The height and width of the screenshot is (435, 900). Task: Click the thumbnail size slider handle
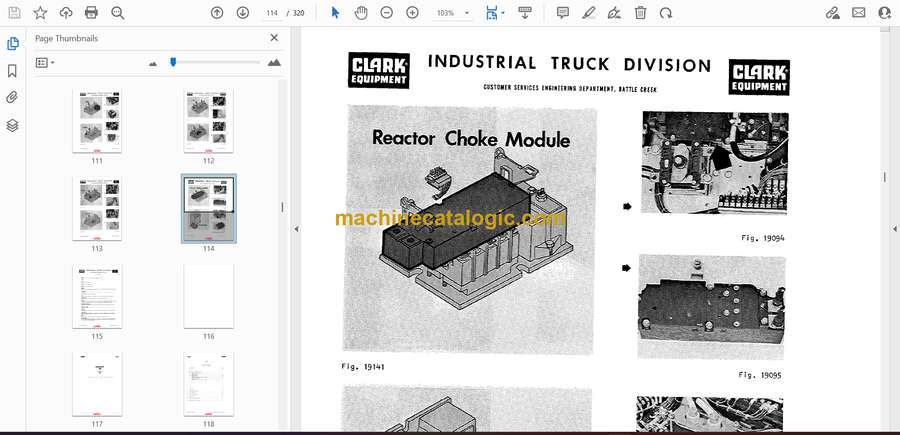[x=173, y=62]
